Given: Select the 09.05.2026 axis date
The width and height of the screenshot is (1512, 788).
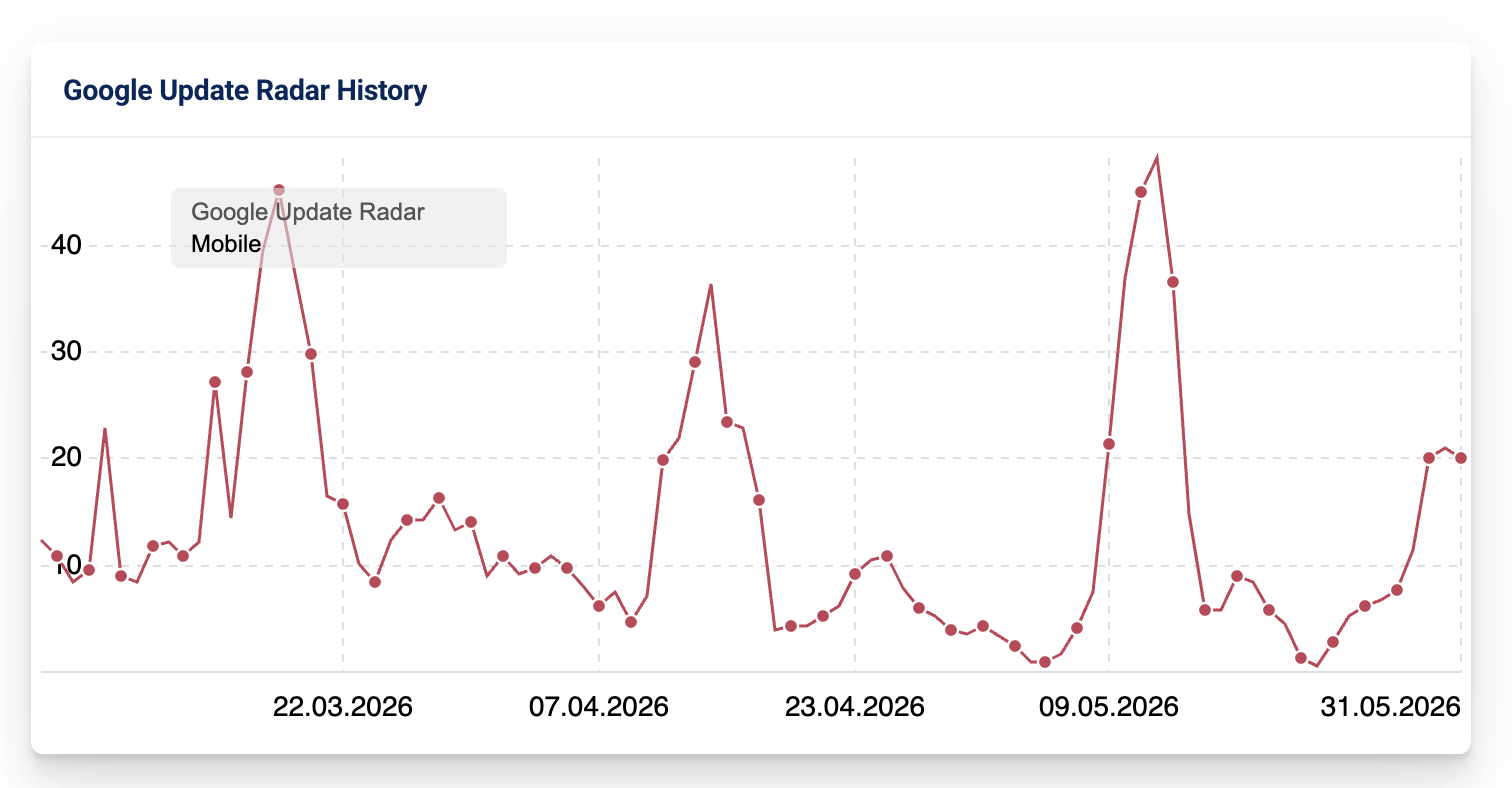Looking at the screenshot, I should pyautogui.click(x=1109, y=707).
